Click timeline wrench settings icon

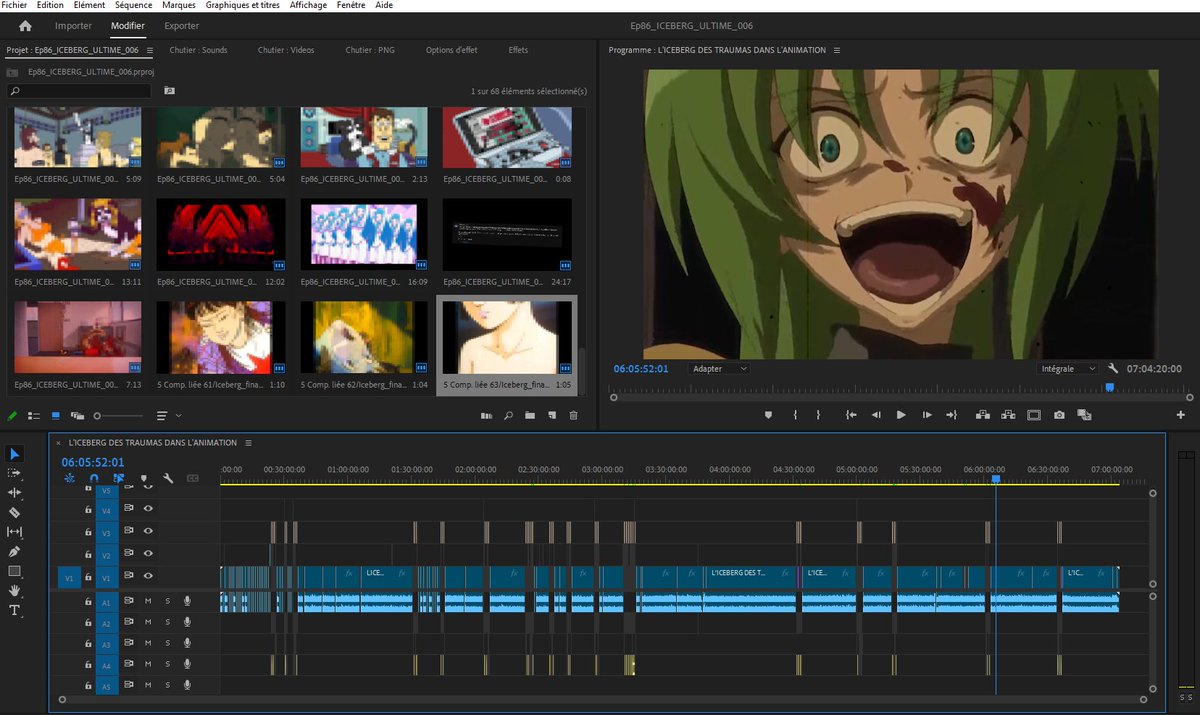pyautogui.click(x=168, y=478)
